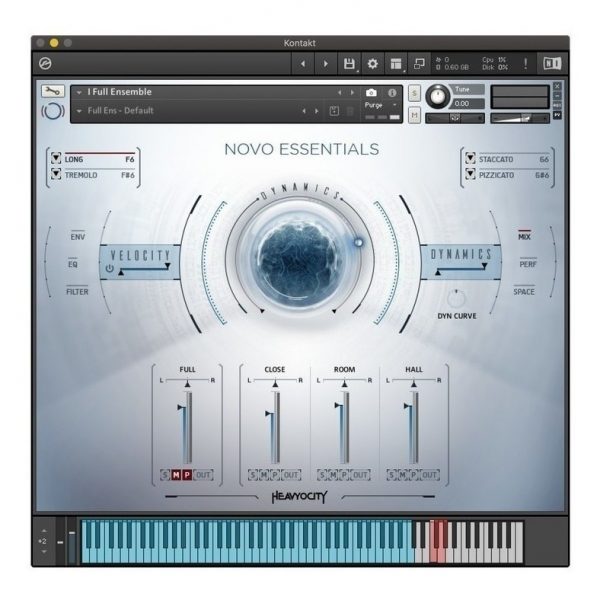Open instrument info icon
Screen dimensions: 600x600
pos(392,93)
